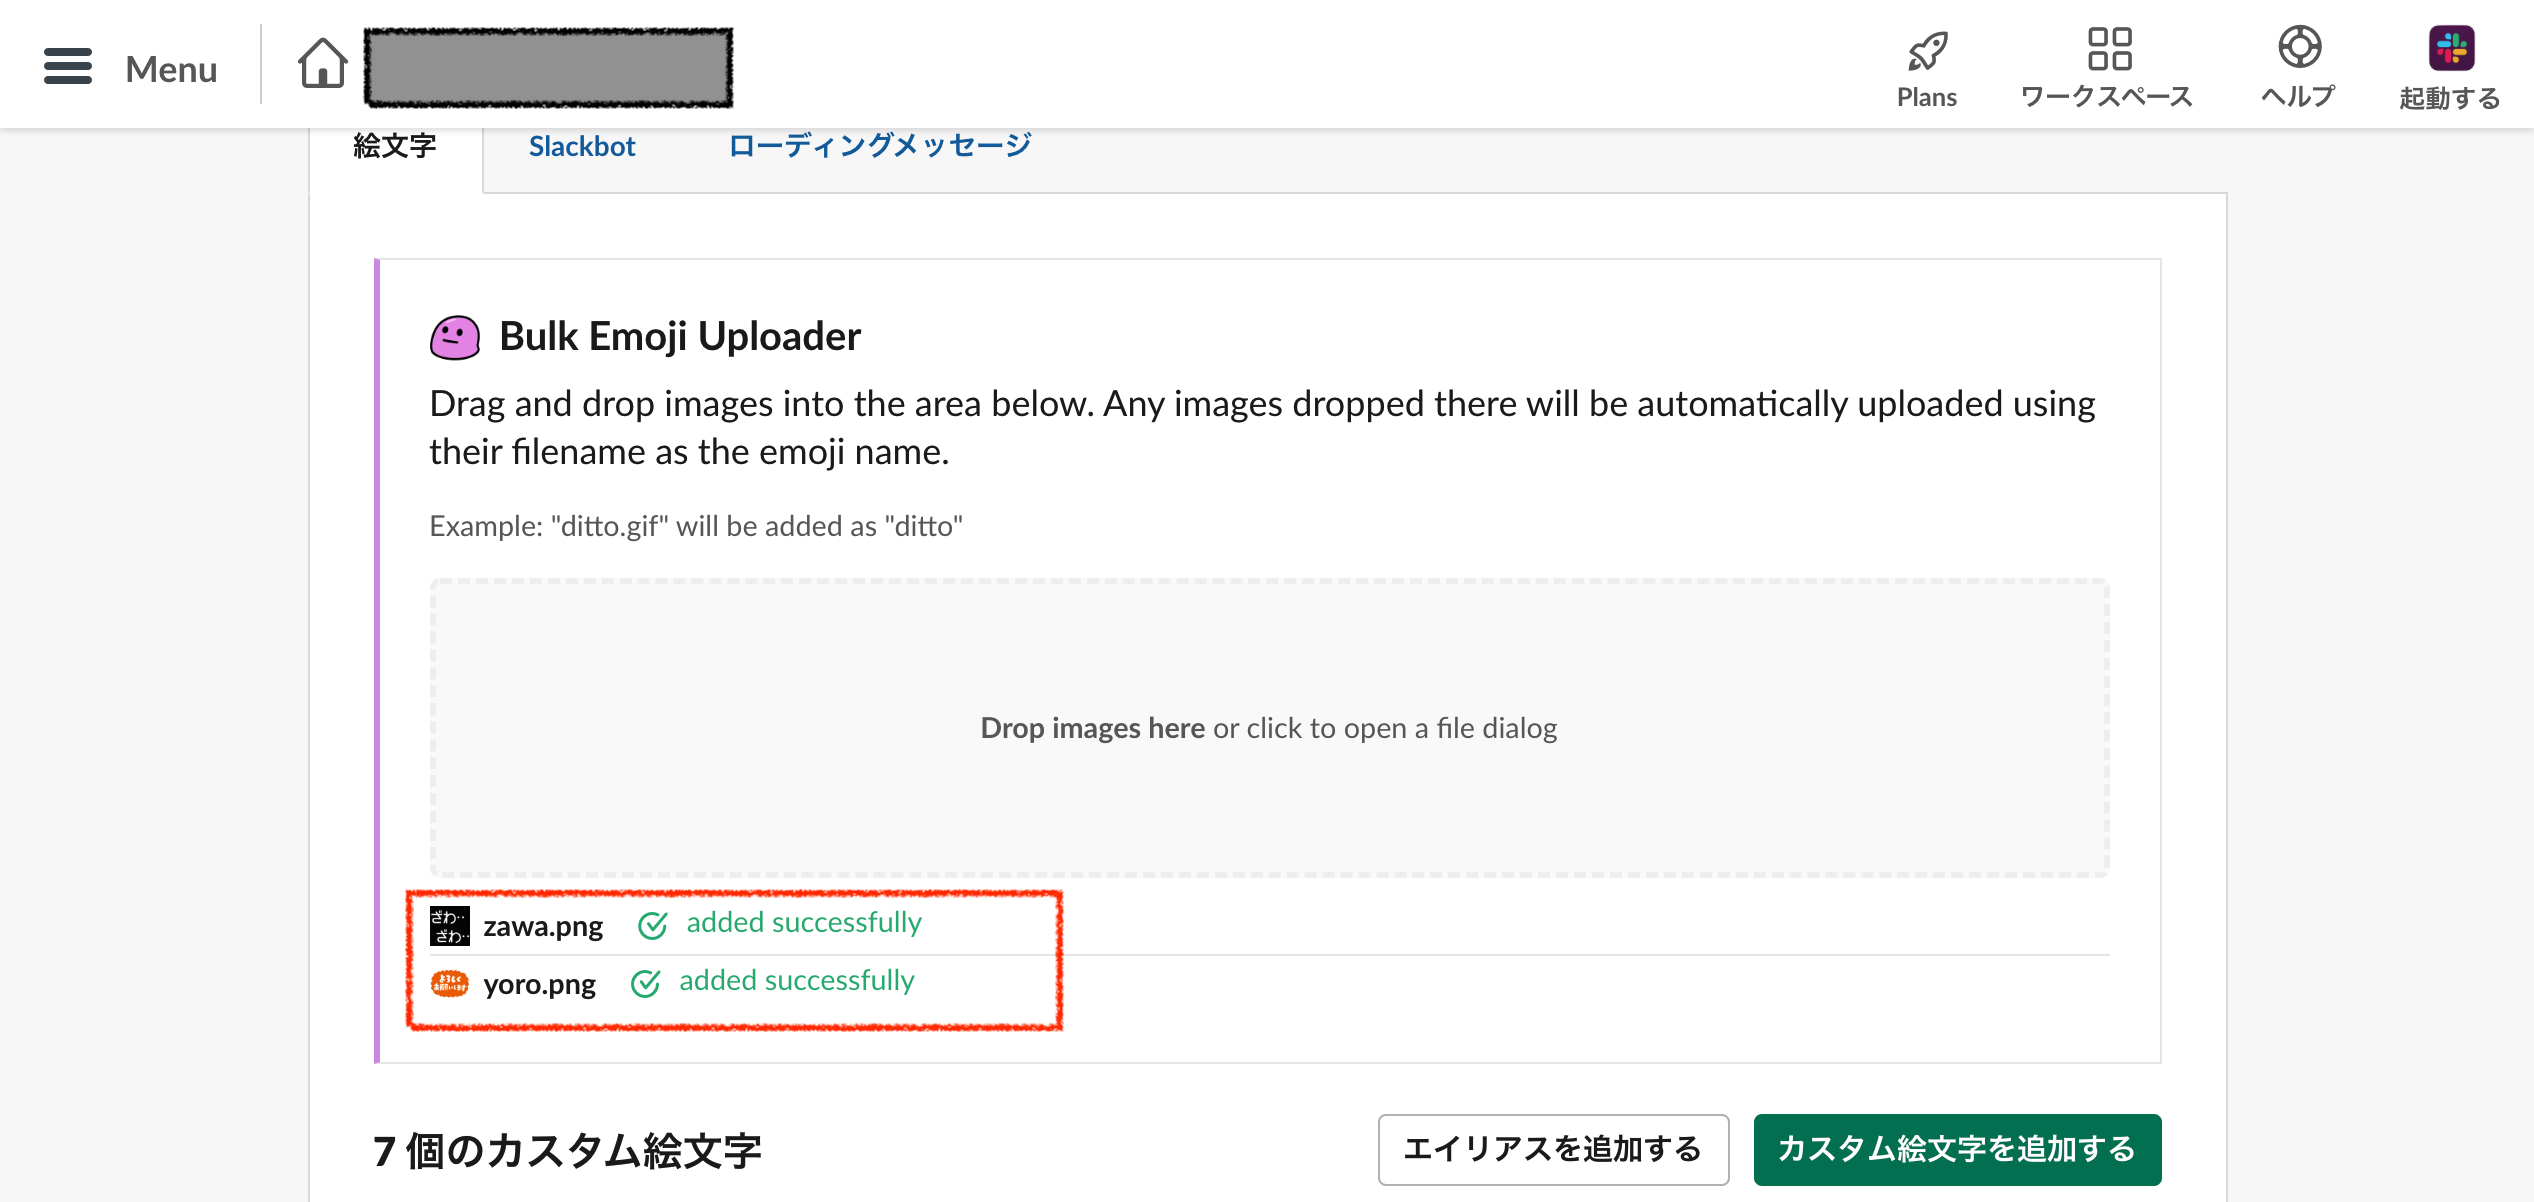The width and height of the screenshot is (2534, 1202).
Task: Launch Slack via 起動する icon
Action: click(2451, 48)
